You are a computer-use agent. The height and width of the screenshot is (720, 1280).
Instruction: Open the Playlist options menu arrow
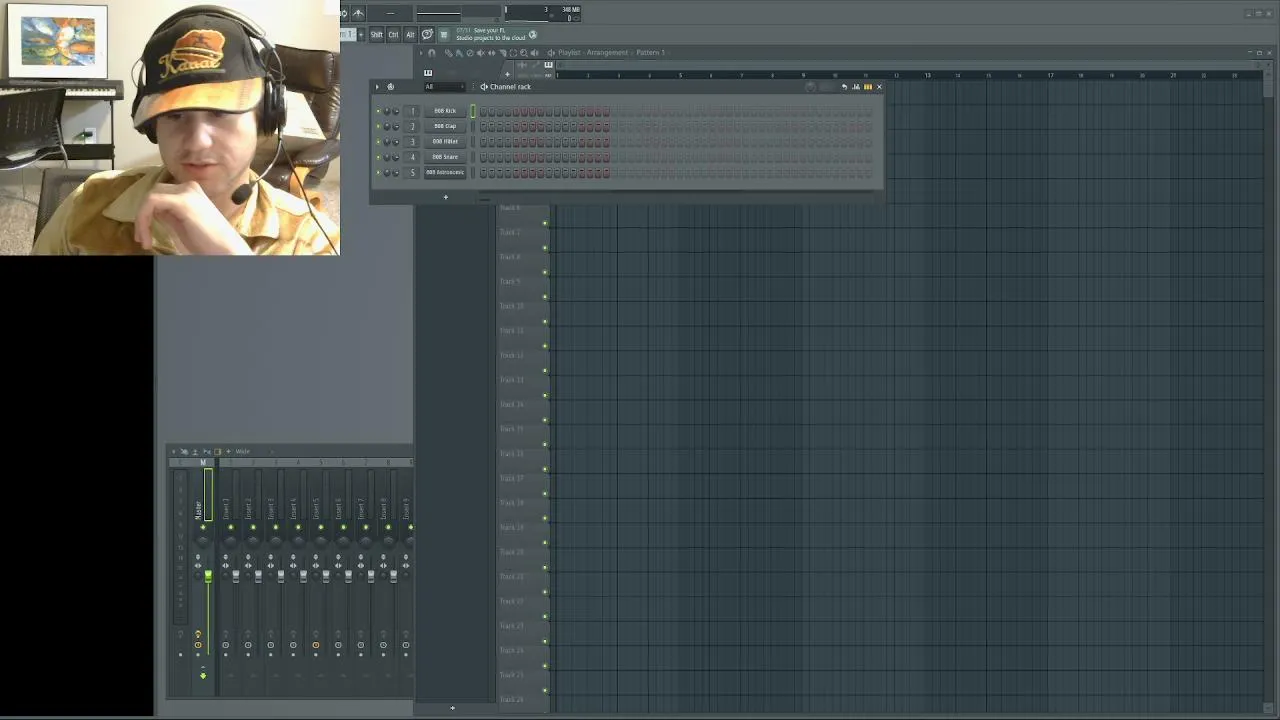[x=420, y=53]
